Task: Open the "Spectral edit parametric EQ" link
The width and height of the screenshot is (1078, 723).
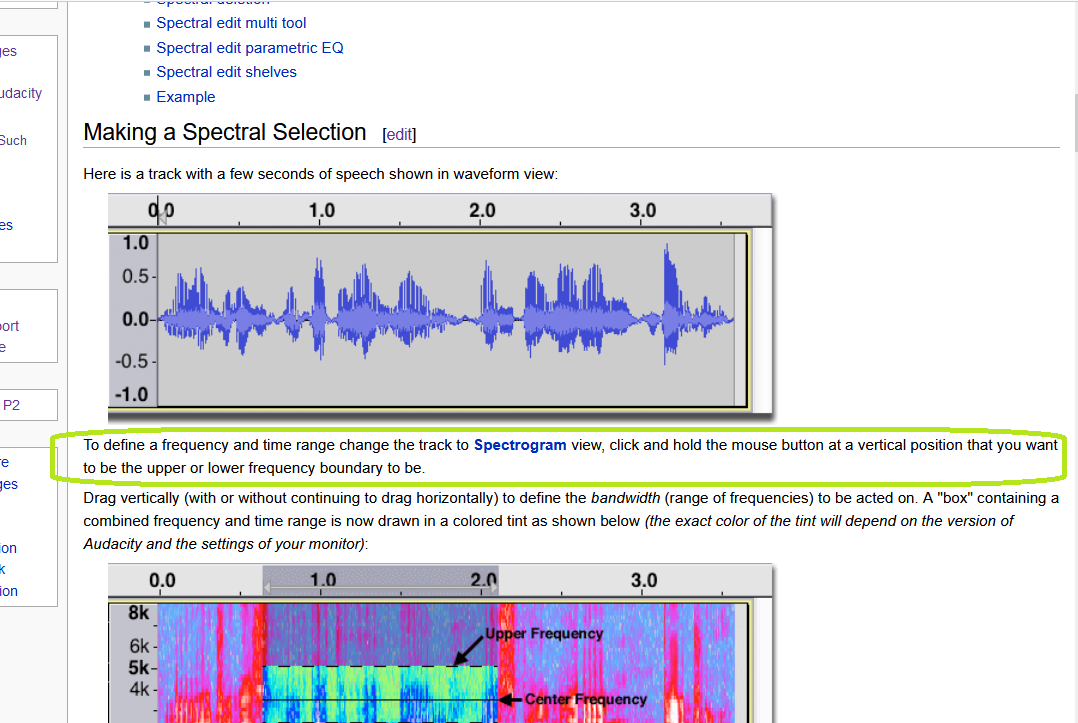Action: [250, 47]
